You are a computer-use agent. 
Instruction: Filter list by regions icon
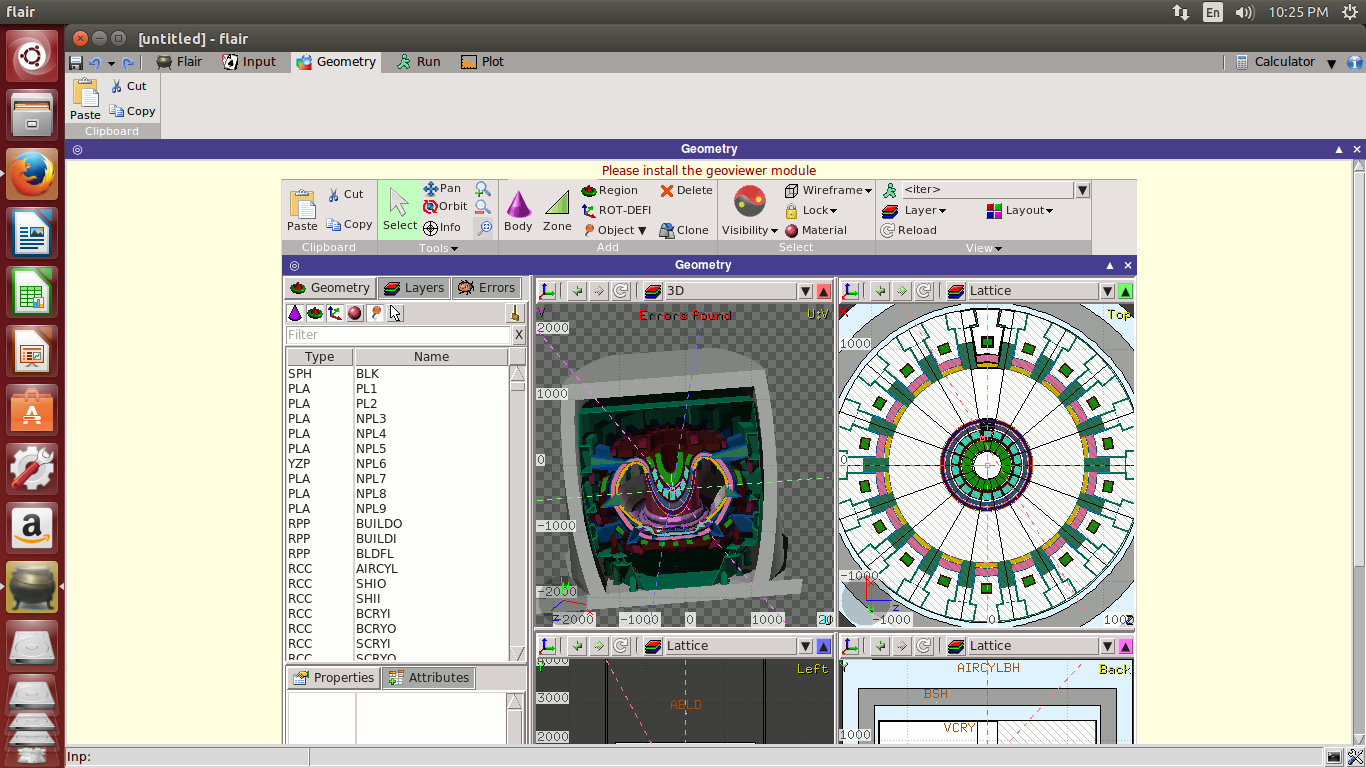[315, 313]
